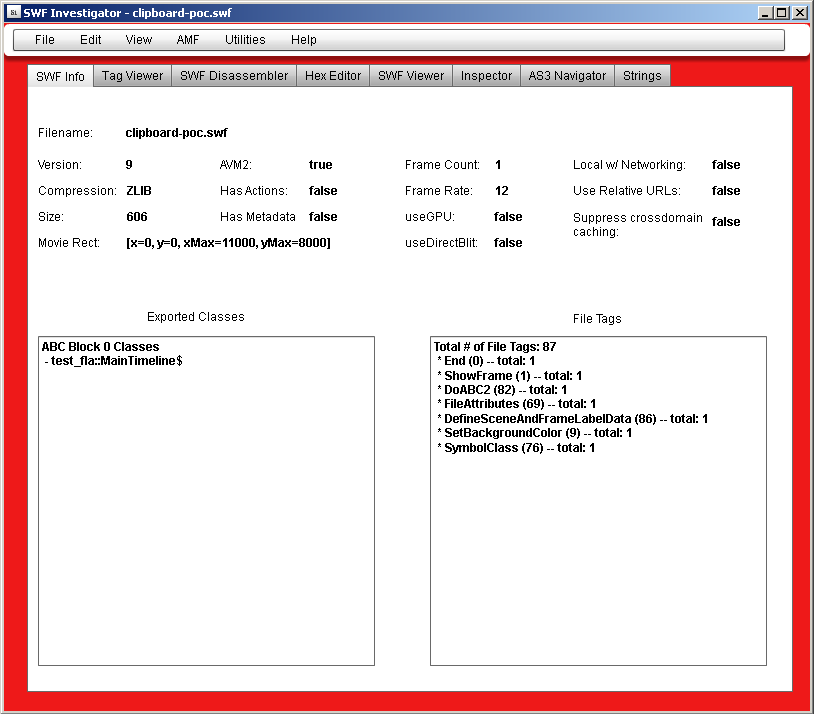Switch to the SWF Disassembler tab
Image resolution: width=814 pixels, height=714 pixels.
click(234, 76)
